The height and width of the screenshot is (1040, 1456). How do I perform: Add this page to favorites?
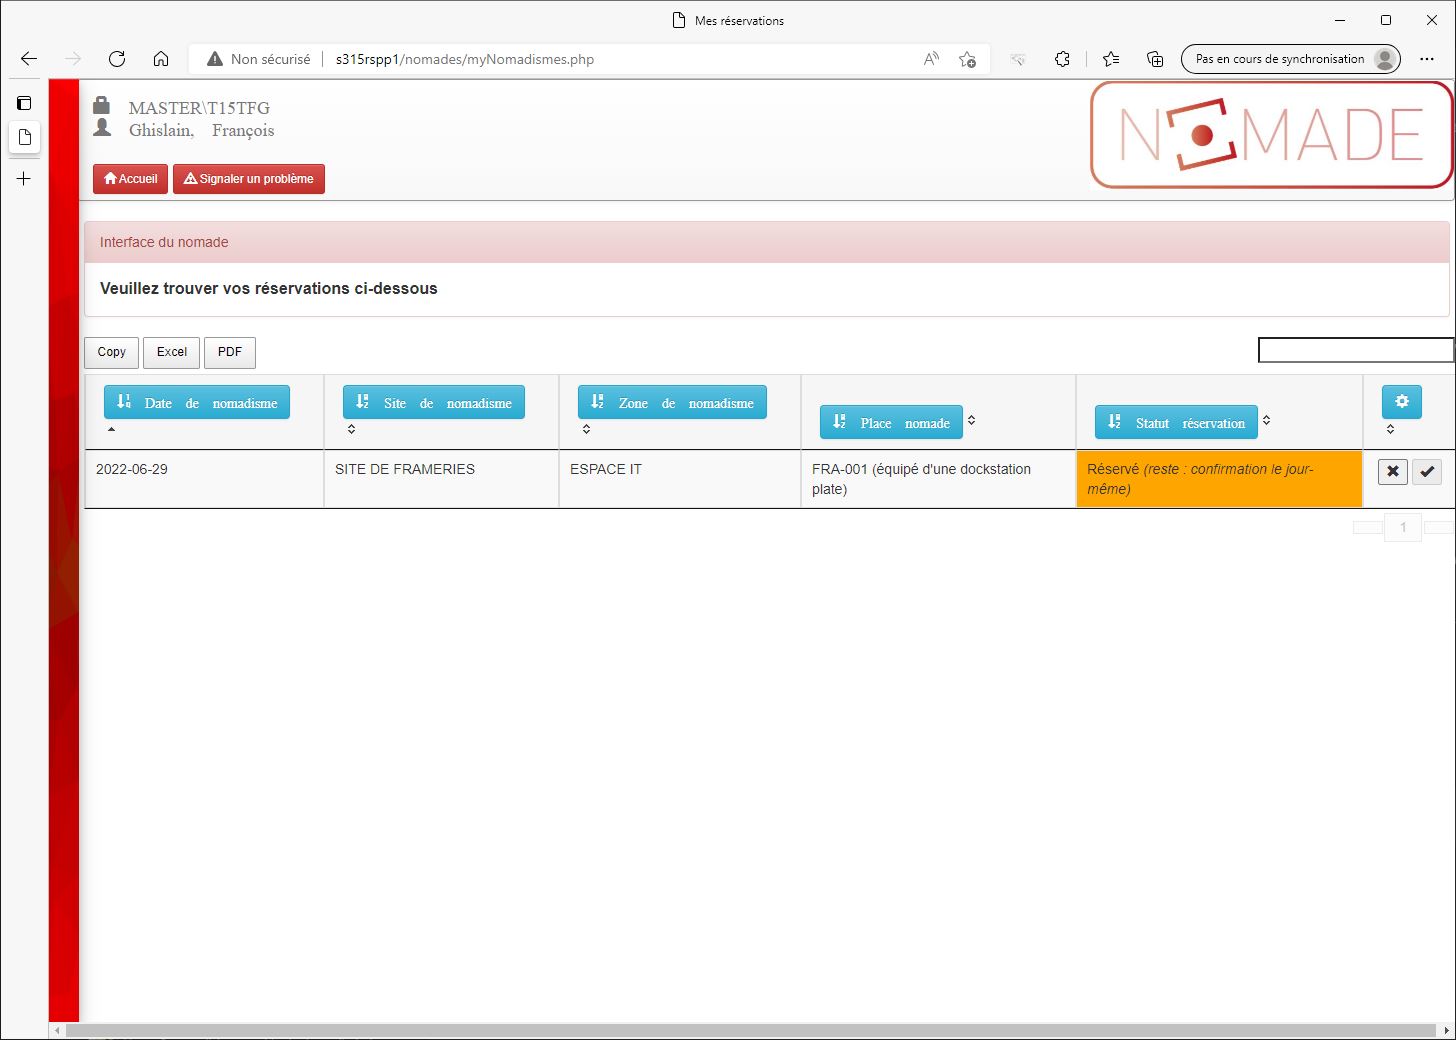tap(967, 59)
